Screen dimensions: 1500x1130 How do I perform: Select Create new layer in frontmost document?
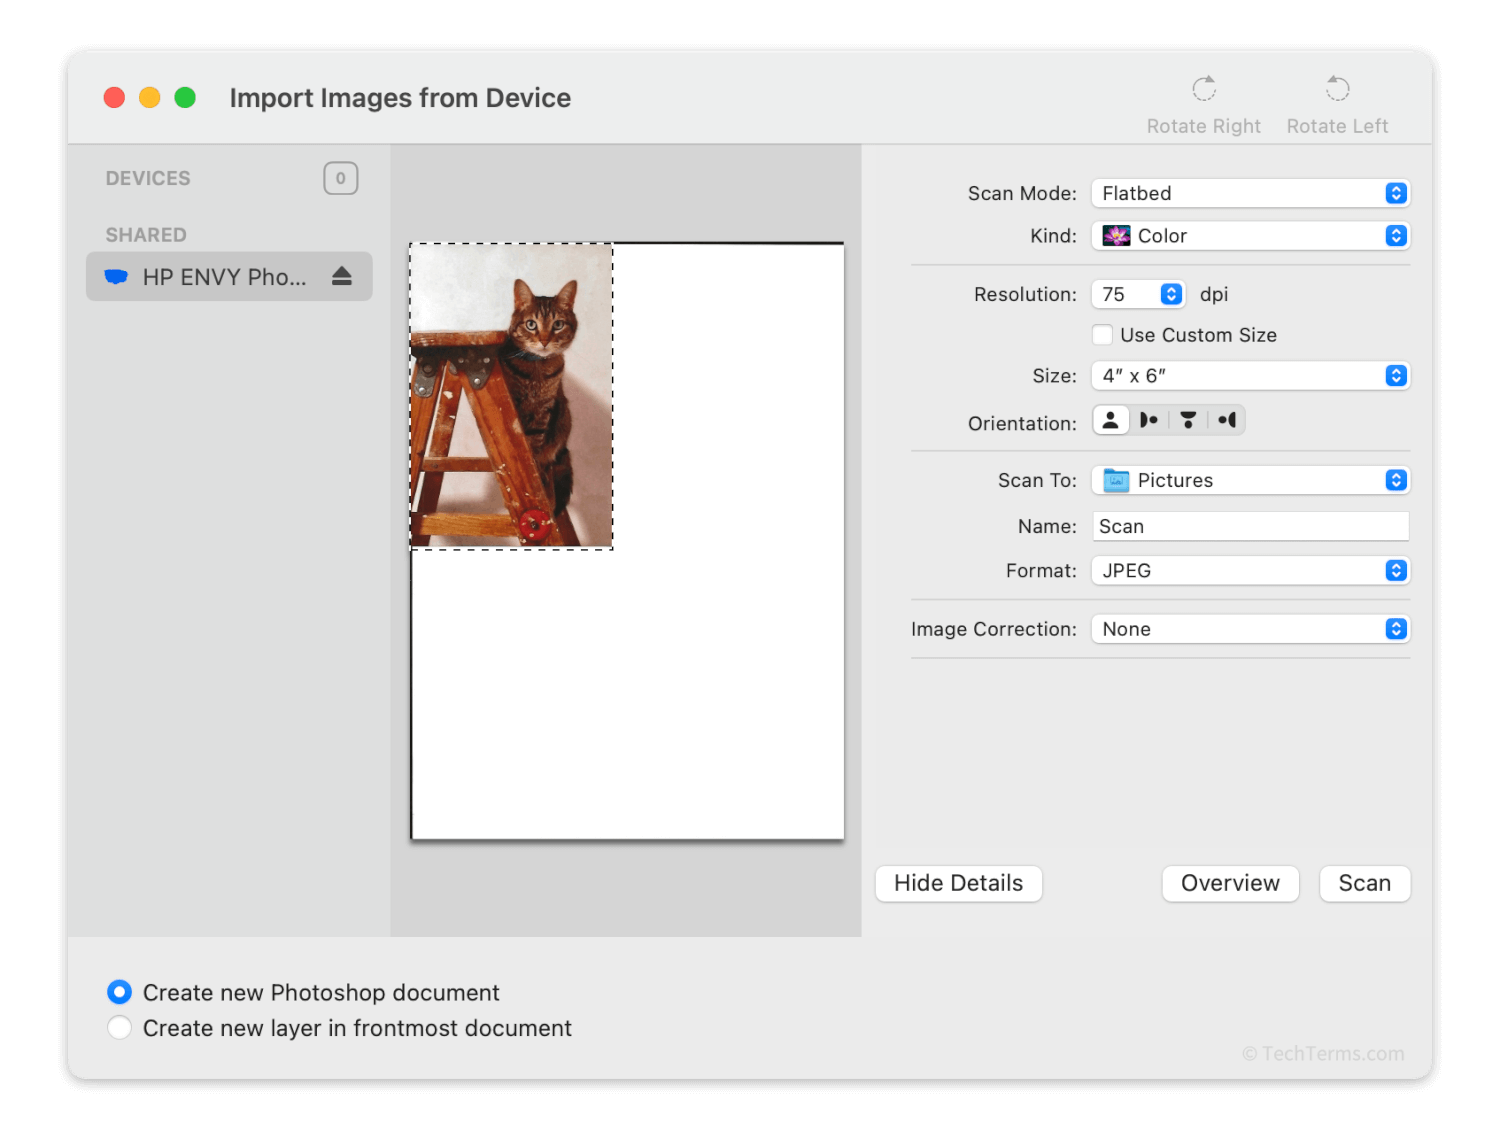point(119,1027)
